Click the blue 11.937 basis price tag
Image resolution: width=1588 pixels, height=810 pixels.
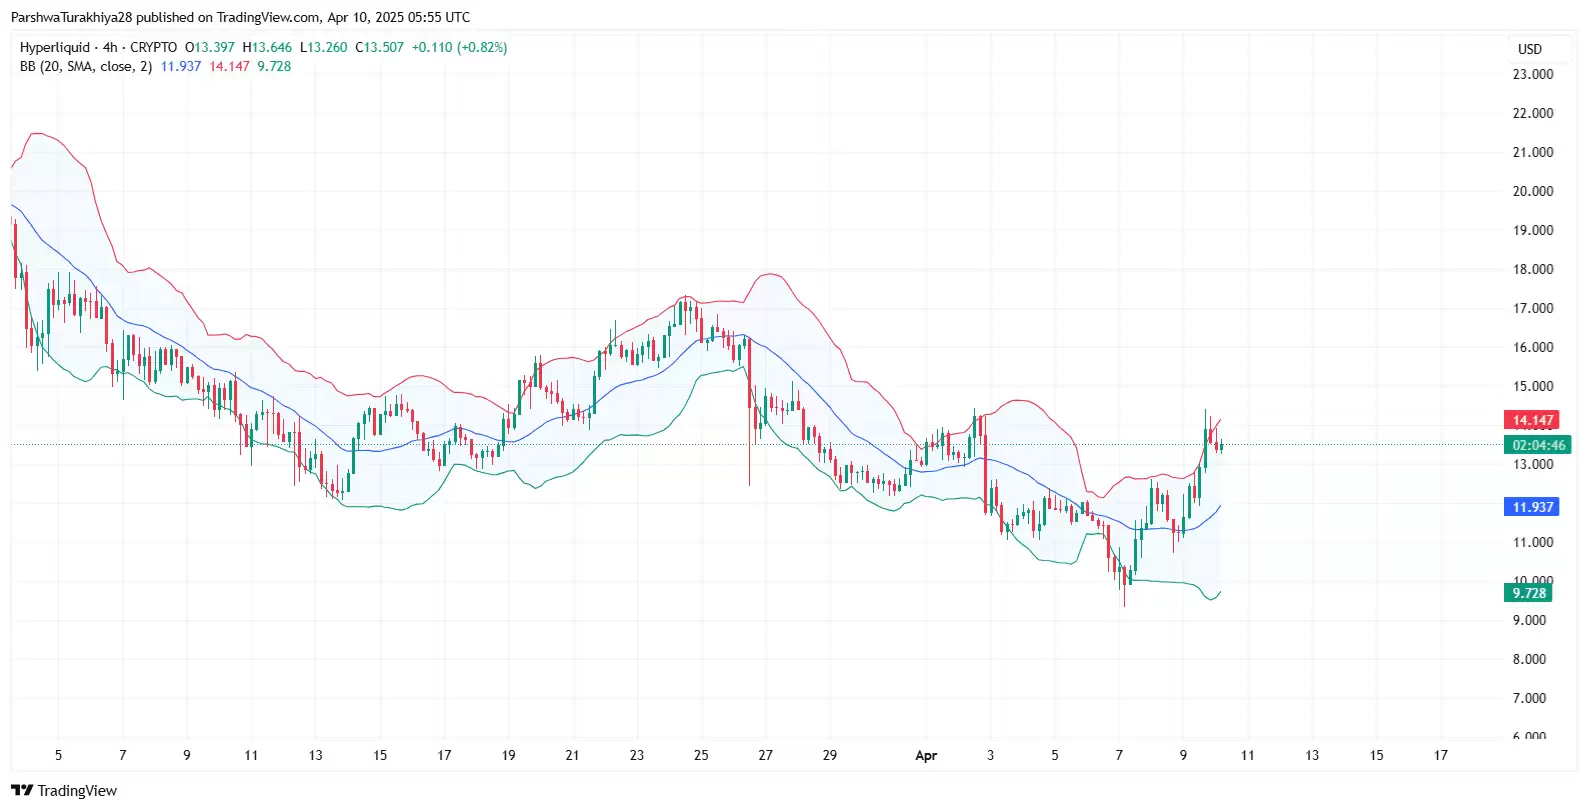point(1531,507)
